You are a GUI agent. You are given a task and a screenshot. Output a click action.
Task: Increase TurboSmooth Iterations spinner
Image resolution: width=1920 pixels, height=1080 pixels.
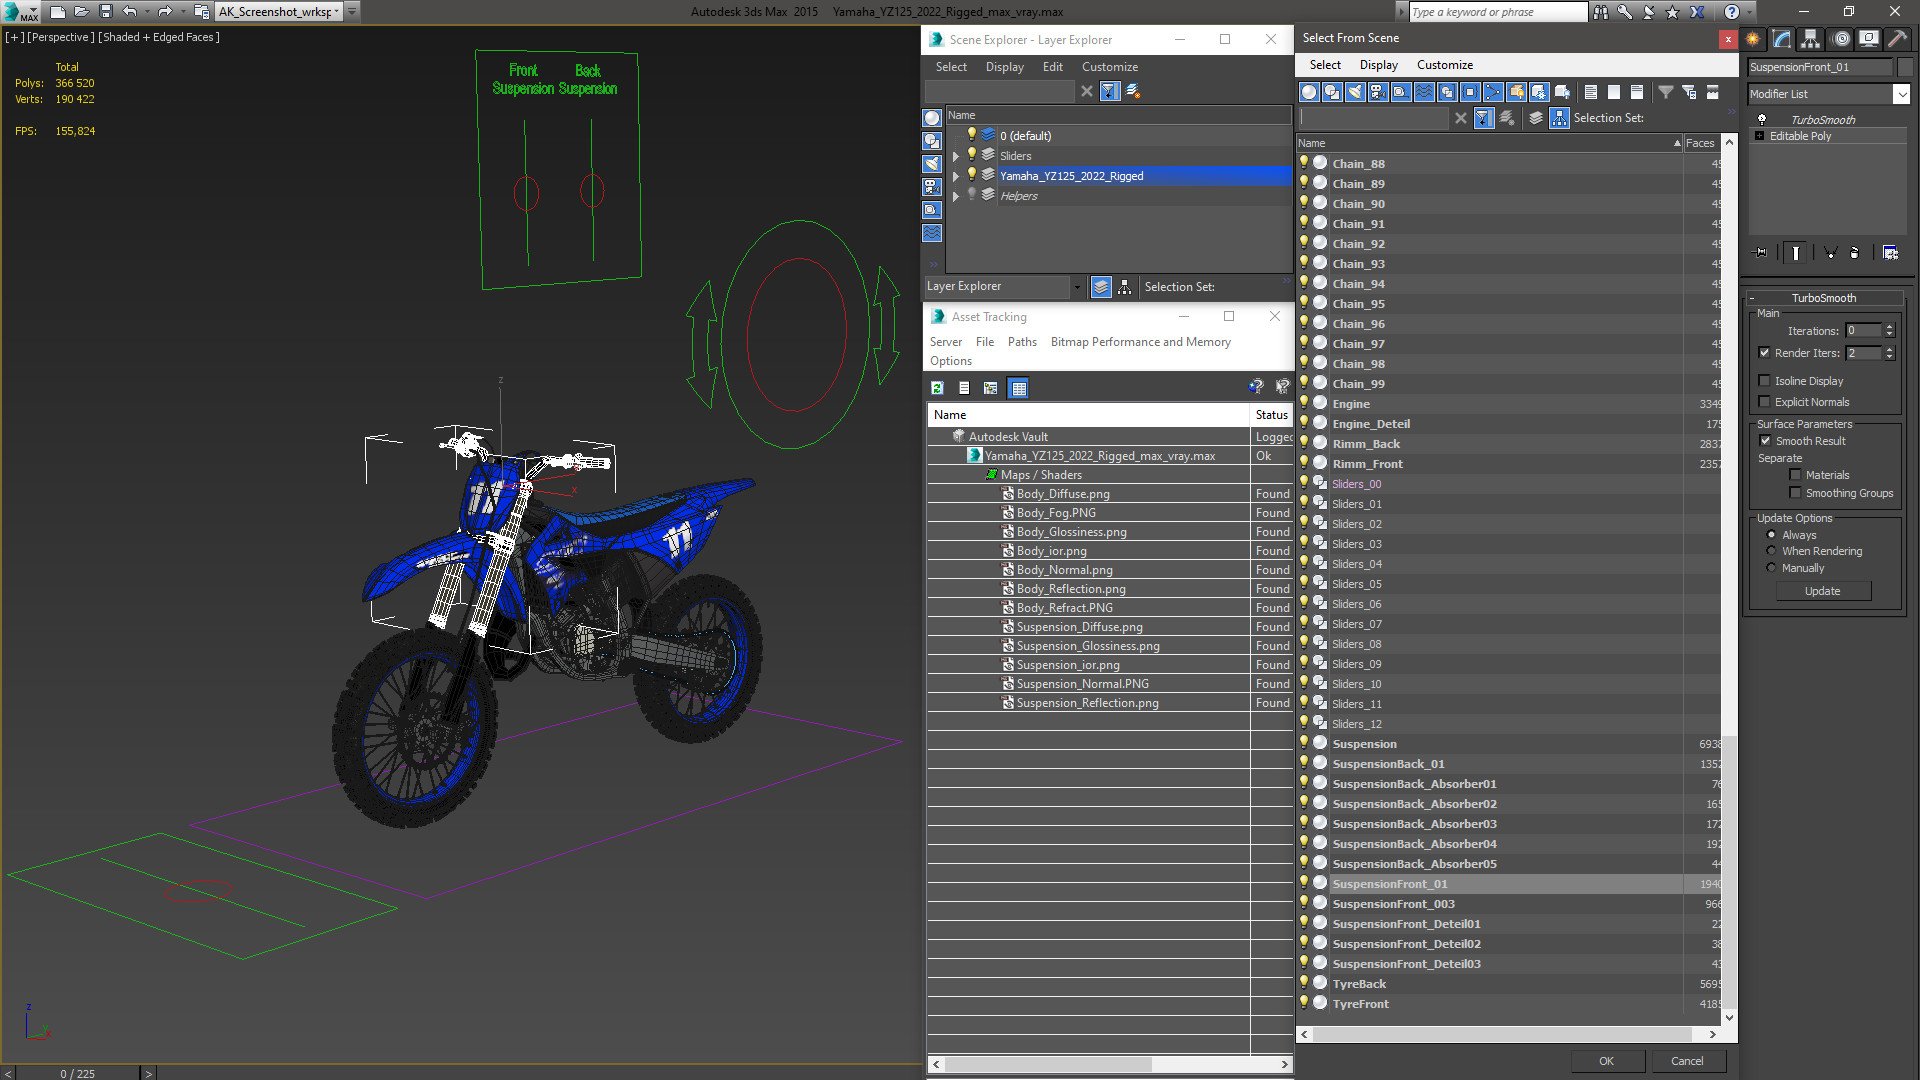1889,326
